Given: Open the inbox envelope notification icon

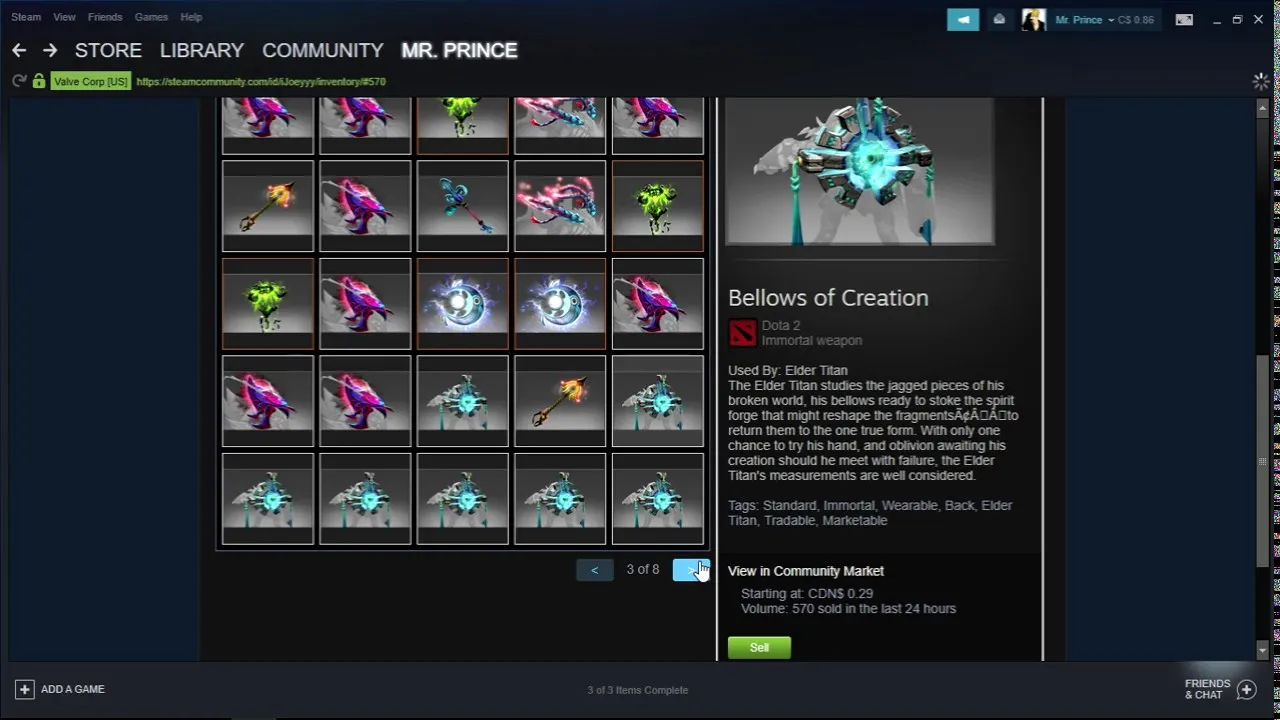Looking at the screenshot, I should [x=999, y=19].
